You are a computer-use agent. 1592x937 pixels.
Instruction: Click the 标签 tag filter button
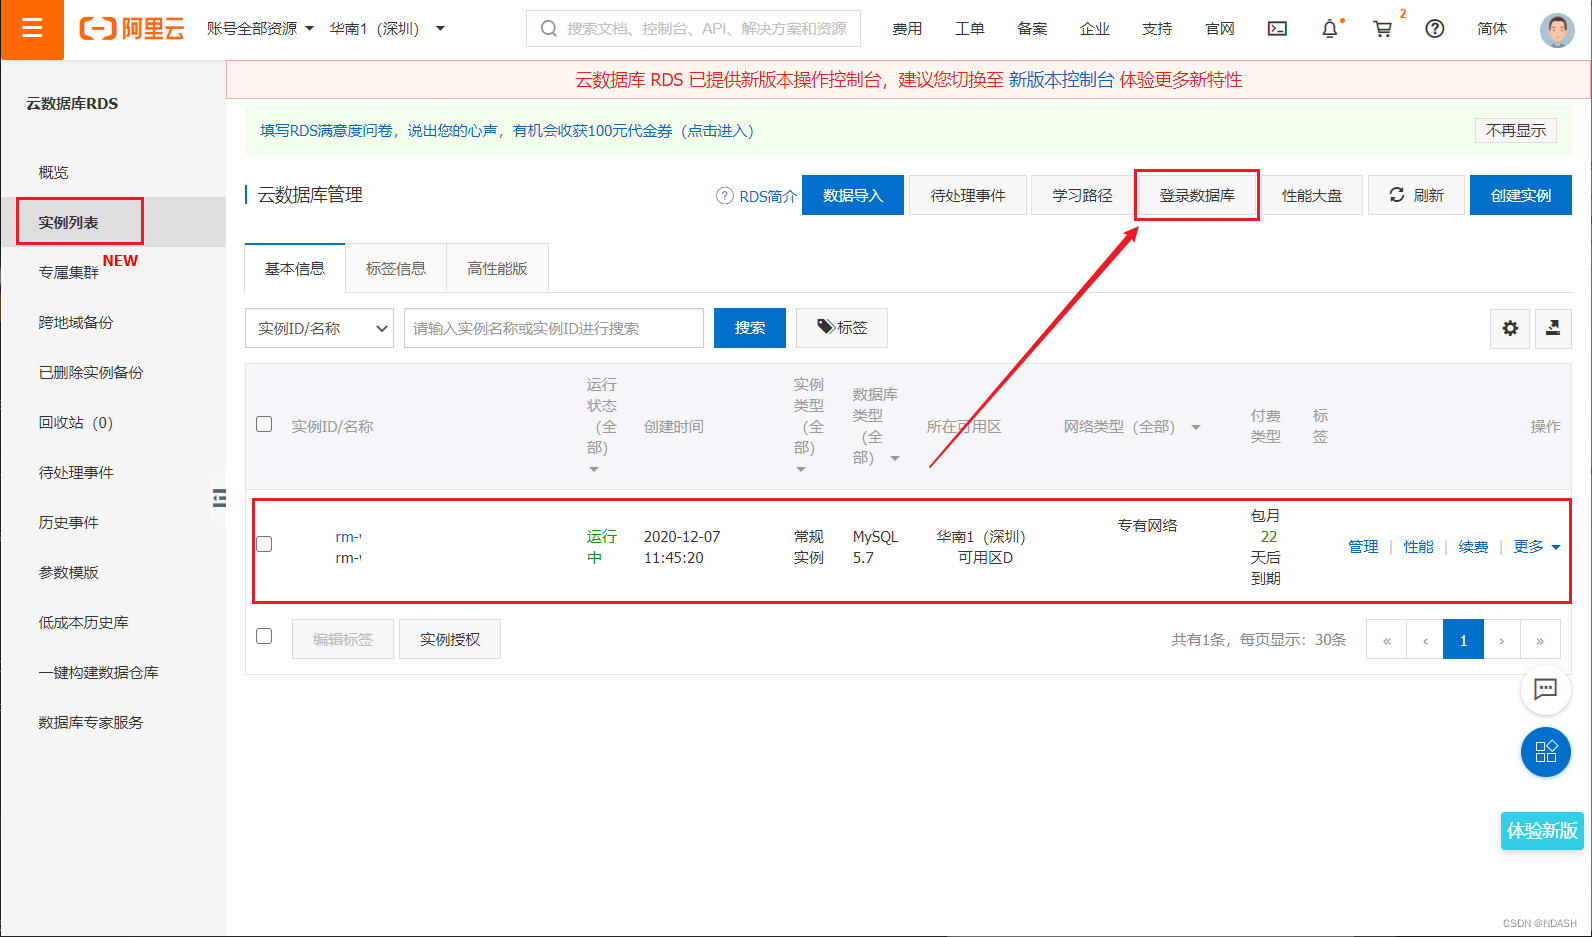click(842, 328)
